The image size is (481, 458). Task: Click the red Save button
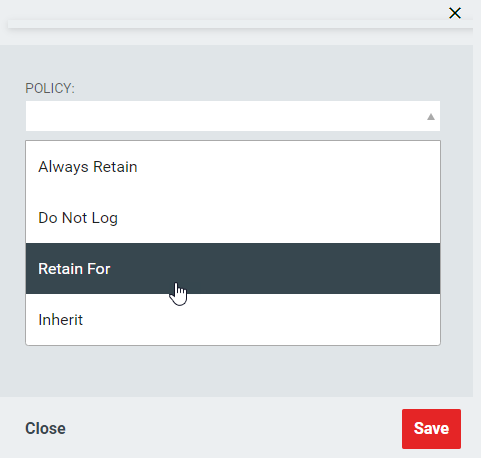(x=431, y=429)
